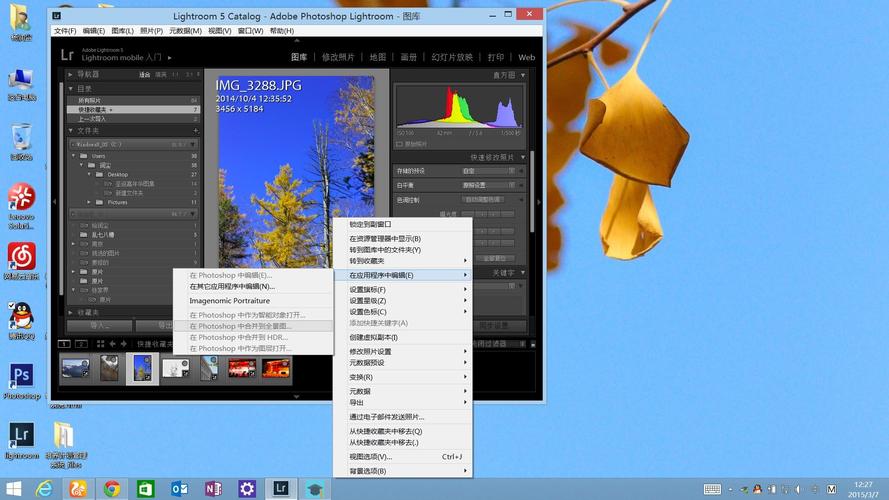This screenshot has width=889, height=500.
Task: Open OneNote from the taskbar
Action: 213,489
